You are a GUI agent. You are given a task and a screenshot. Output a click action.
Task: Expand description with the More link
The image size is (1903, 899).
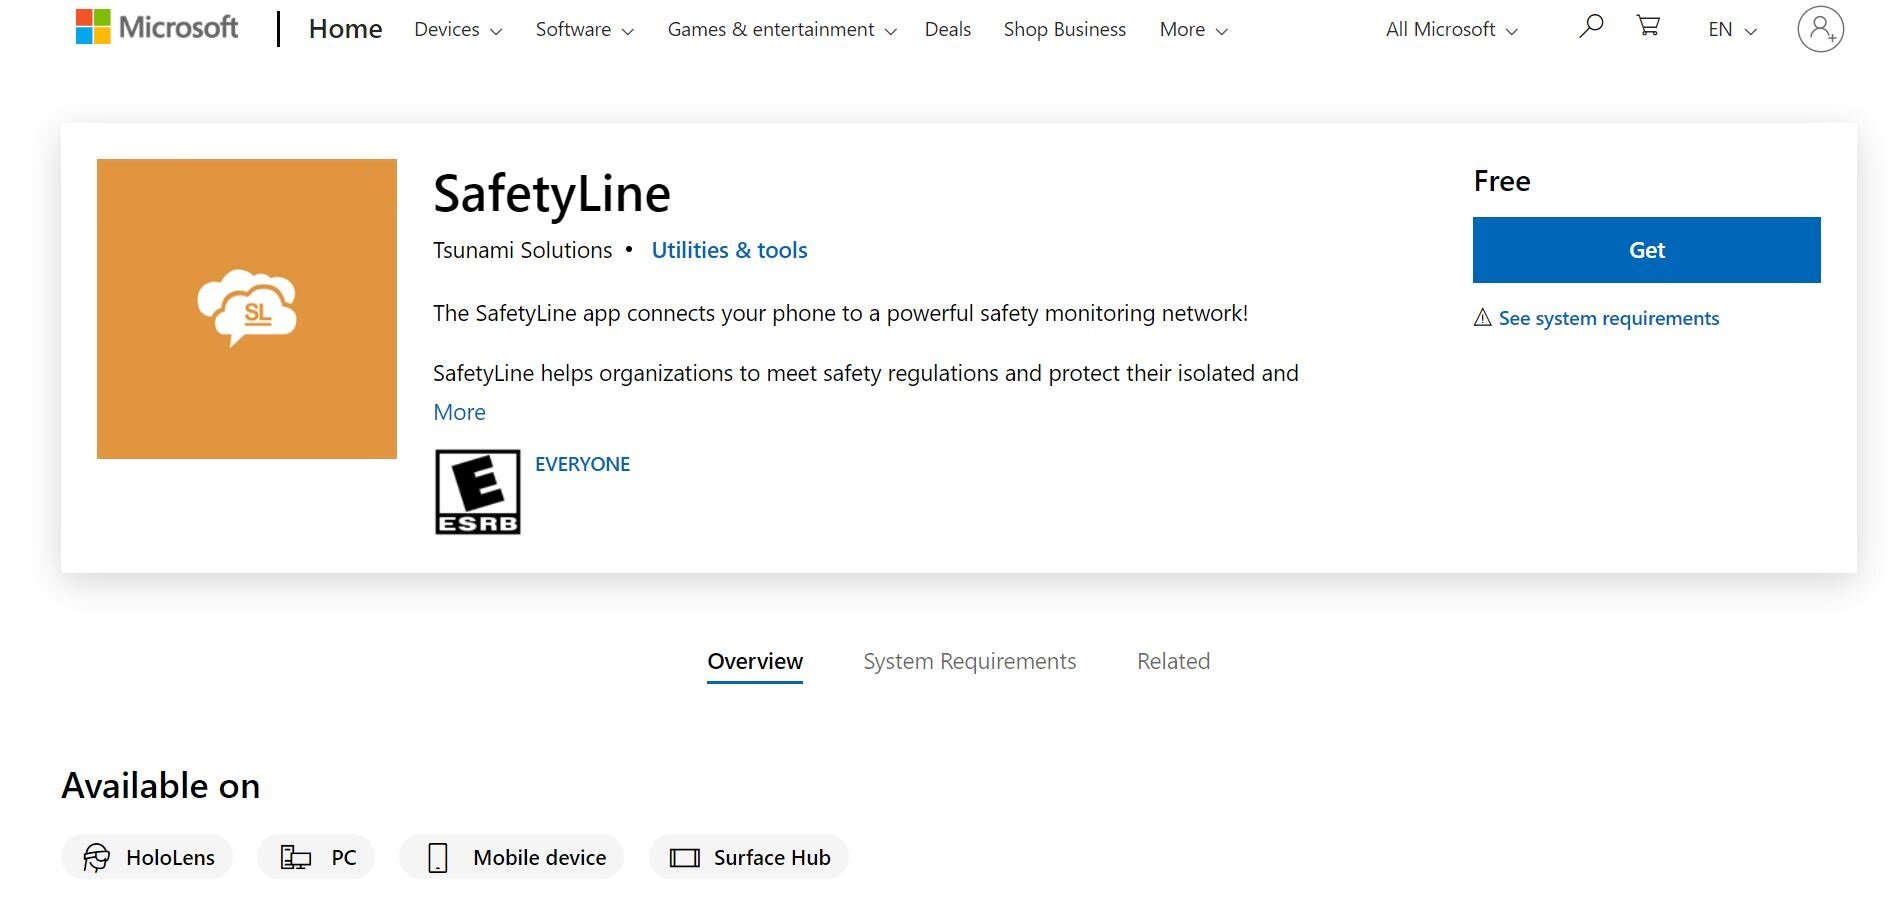pos(459,412)
